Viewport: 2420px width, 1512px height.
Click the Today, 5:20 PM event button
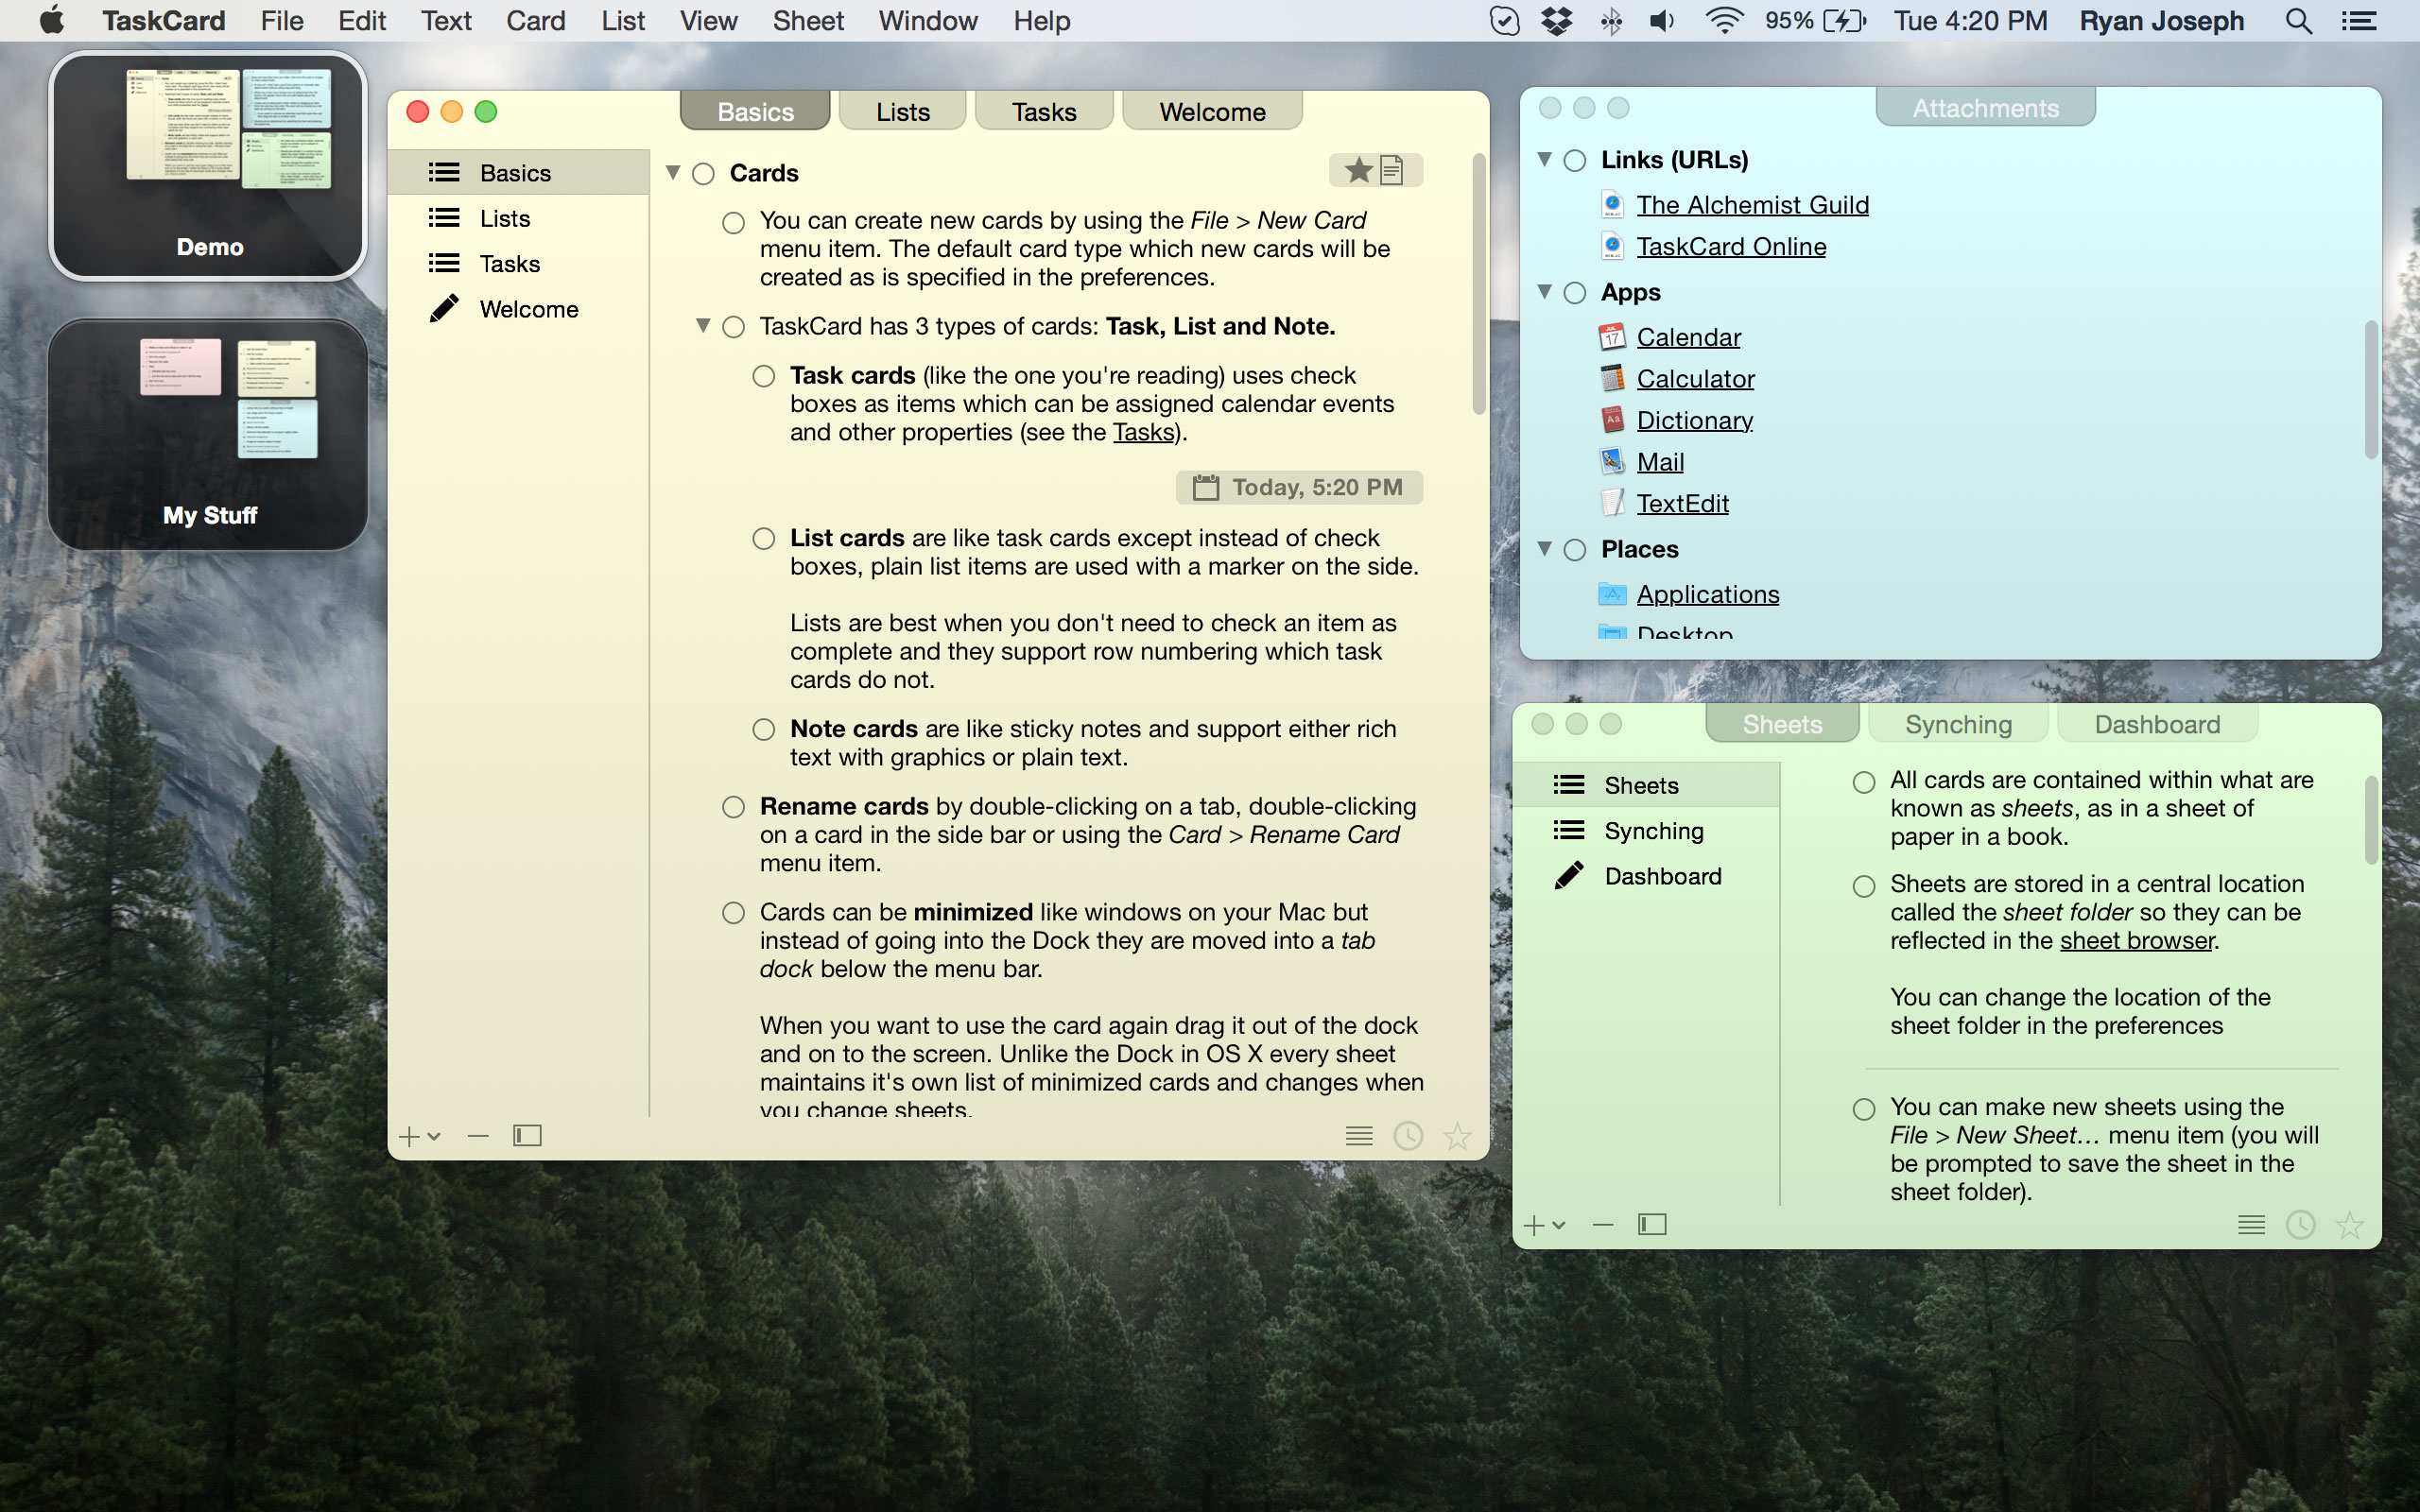click(x=1299, y=488)
